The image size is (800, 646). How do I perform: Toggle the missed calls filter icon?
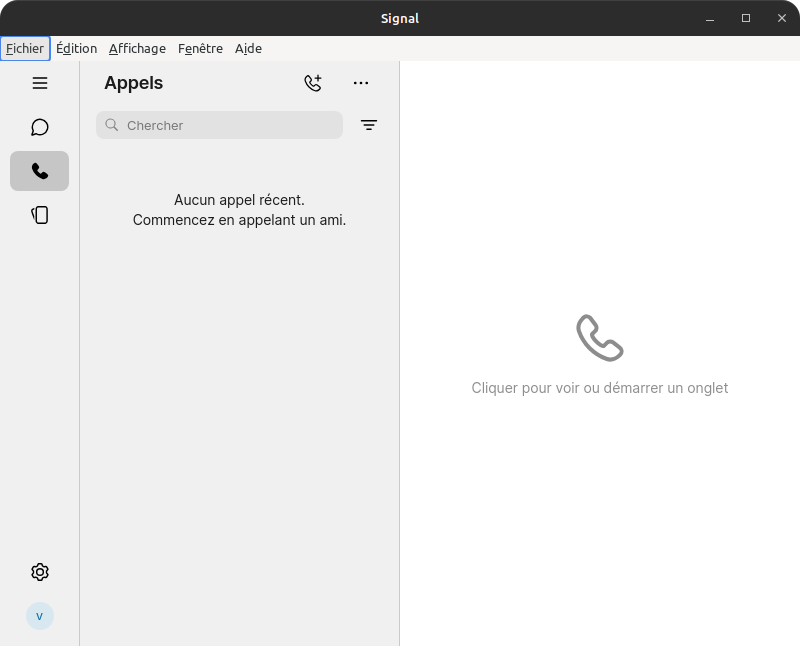tap(369, 125)
